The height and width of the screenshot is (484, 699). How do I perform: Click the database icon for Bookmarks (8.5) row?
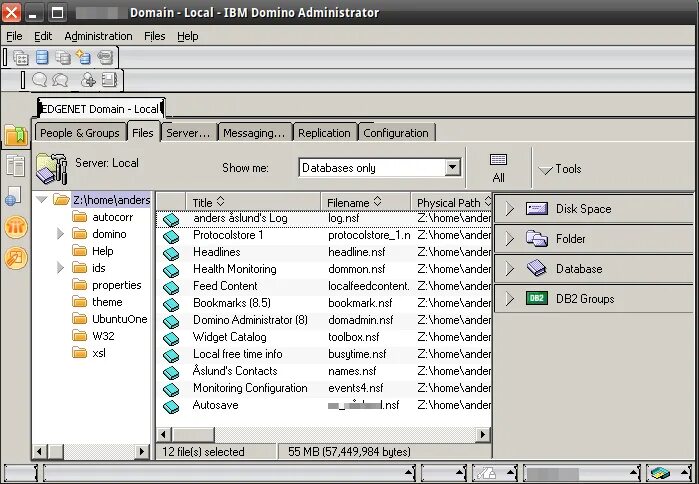[171, 304]
